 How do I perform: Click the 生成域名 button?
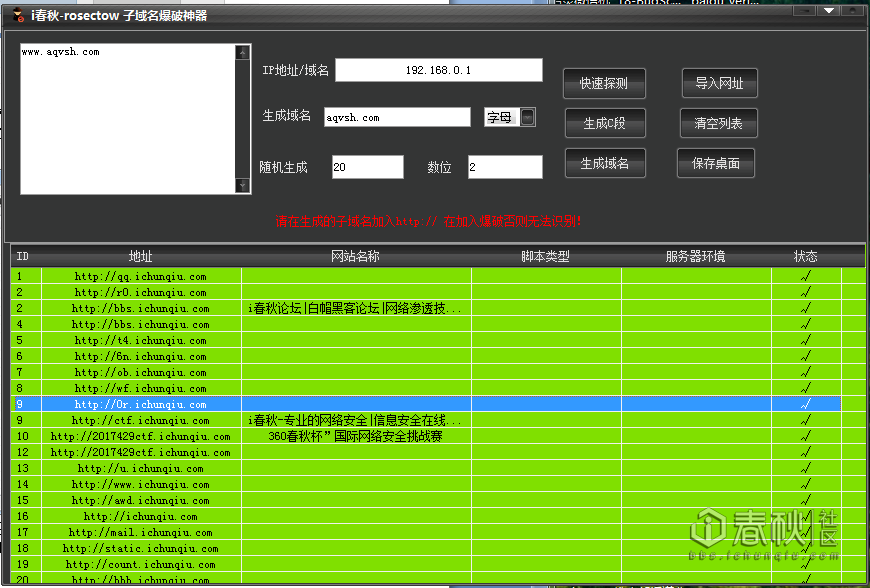tap(605, 163)
